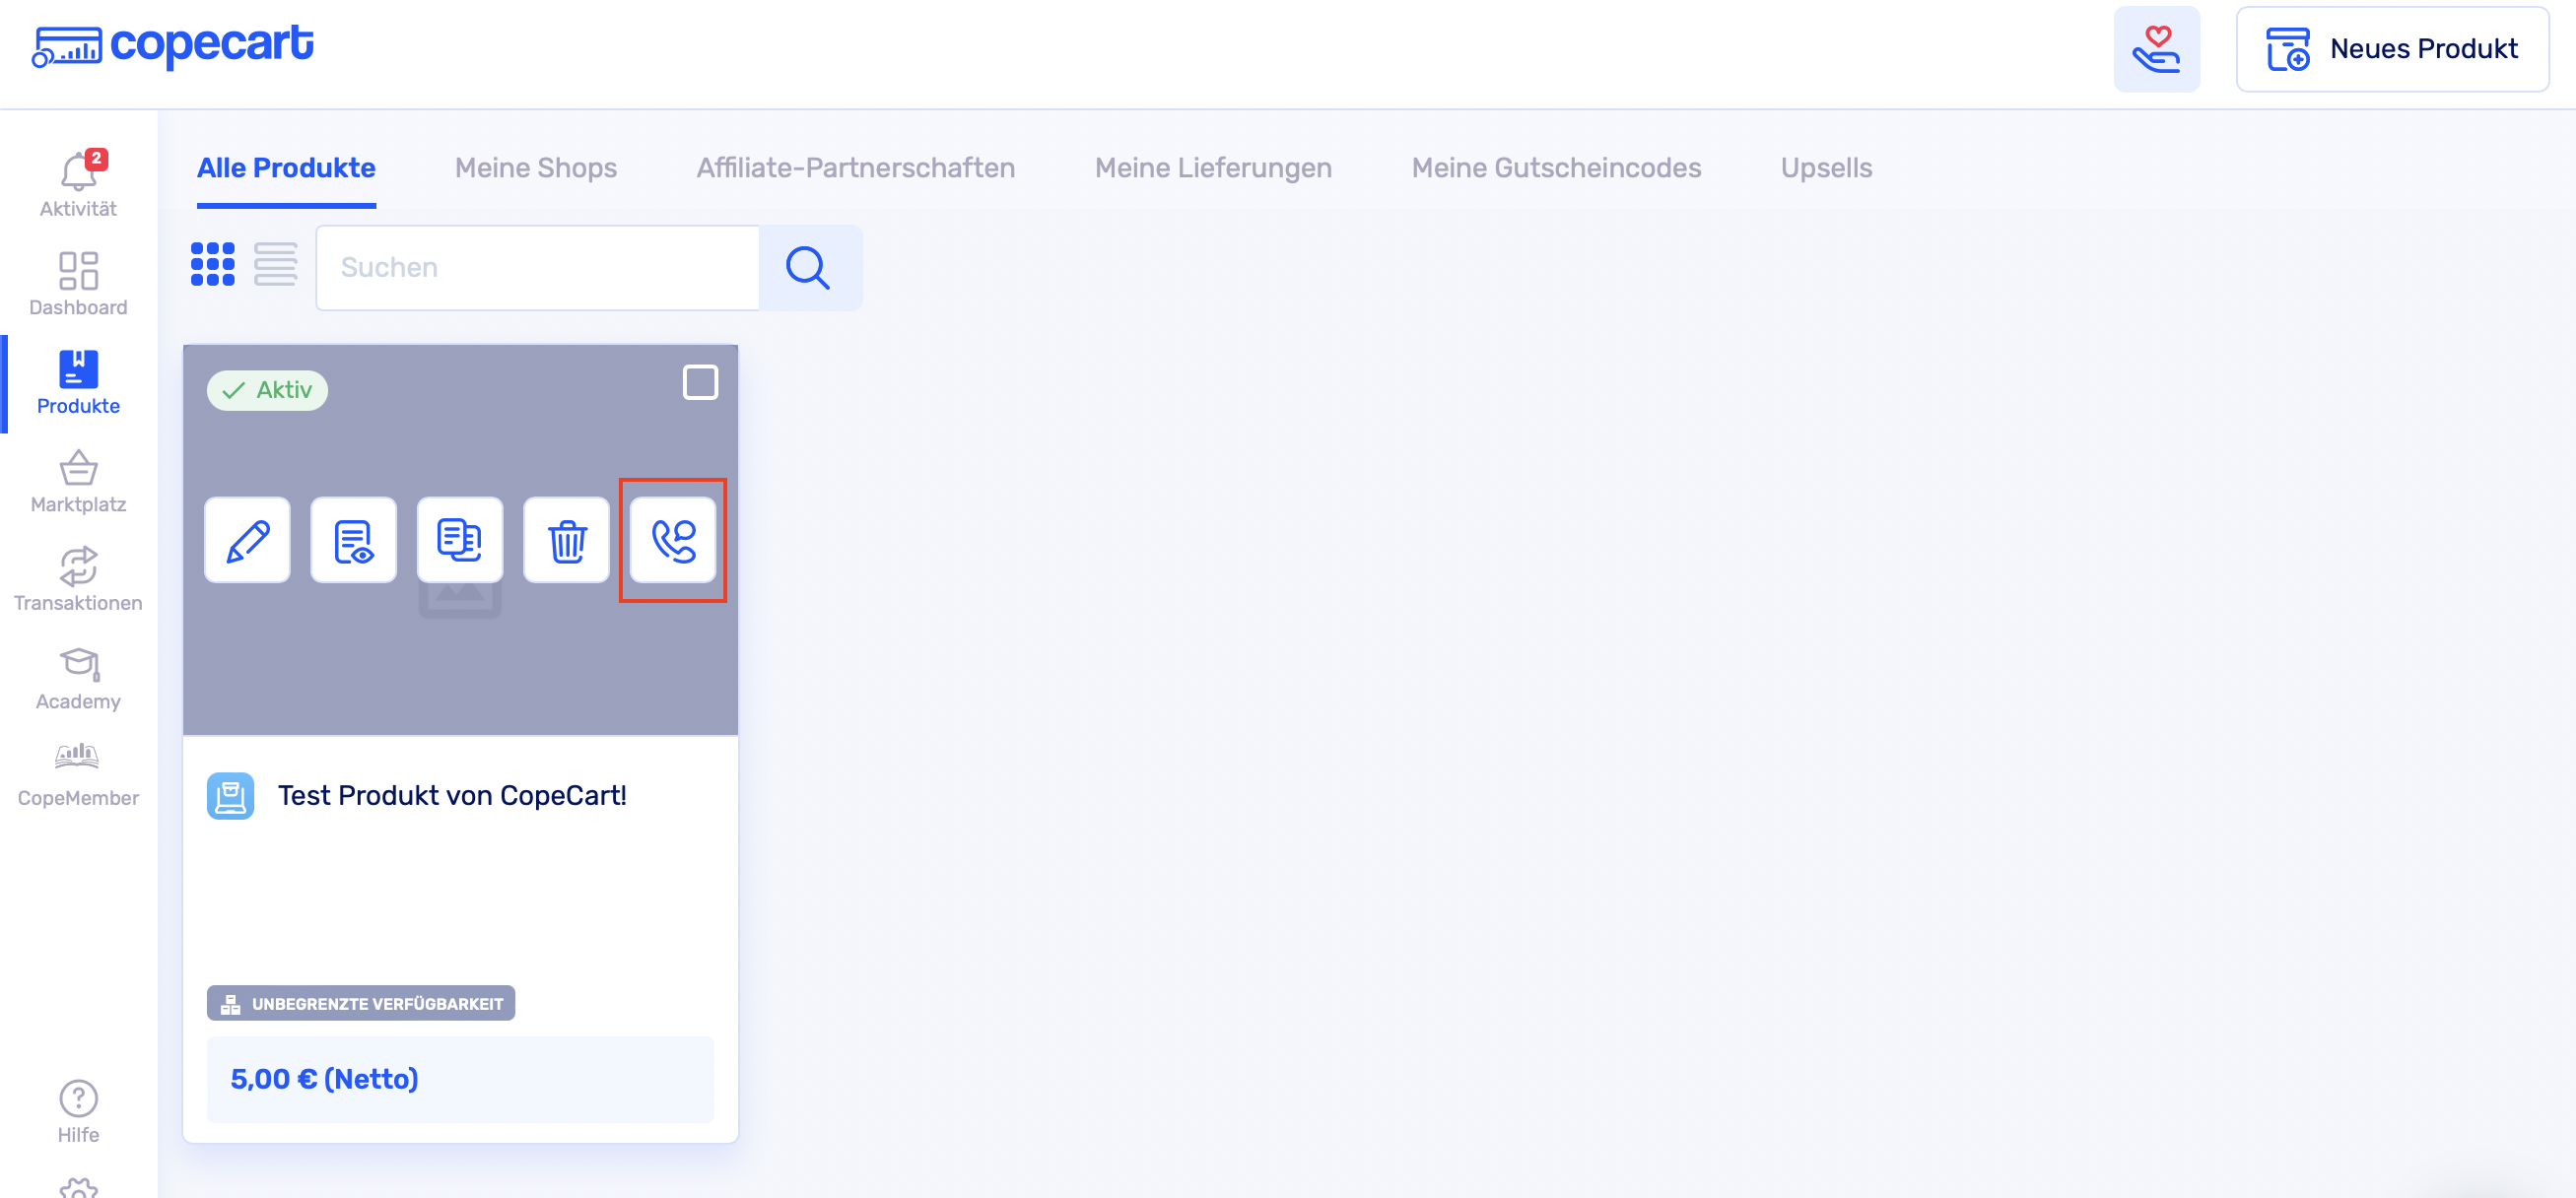Open CopeMember from sidebar
This screenshot has width=2576, height=1198.
click(x=78, y=775)
